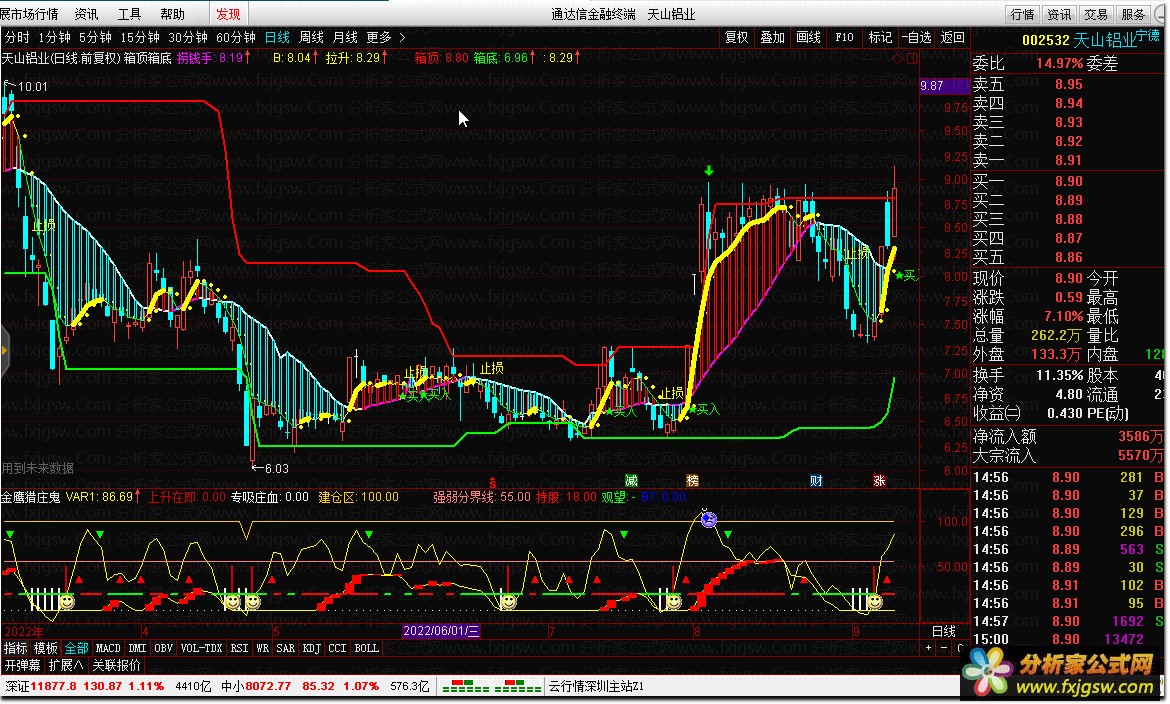The width and height of the screenshot is (1170, 704).
Task: Open the F10 company info button
Action: tap(845, 37)
